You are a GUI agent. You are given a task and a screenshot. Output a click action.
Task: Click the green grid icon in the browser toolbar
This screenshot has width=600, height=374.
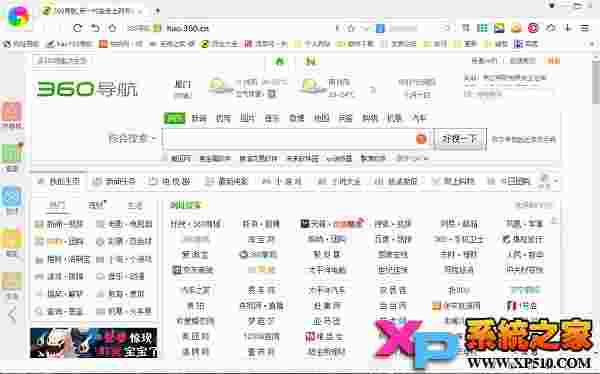pos(483,28)
